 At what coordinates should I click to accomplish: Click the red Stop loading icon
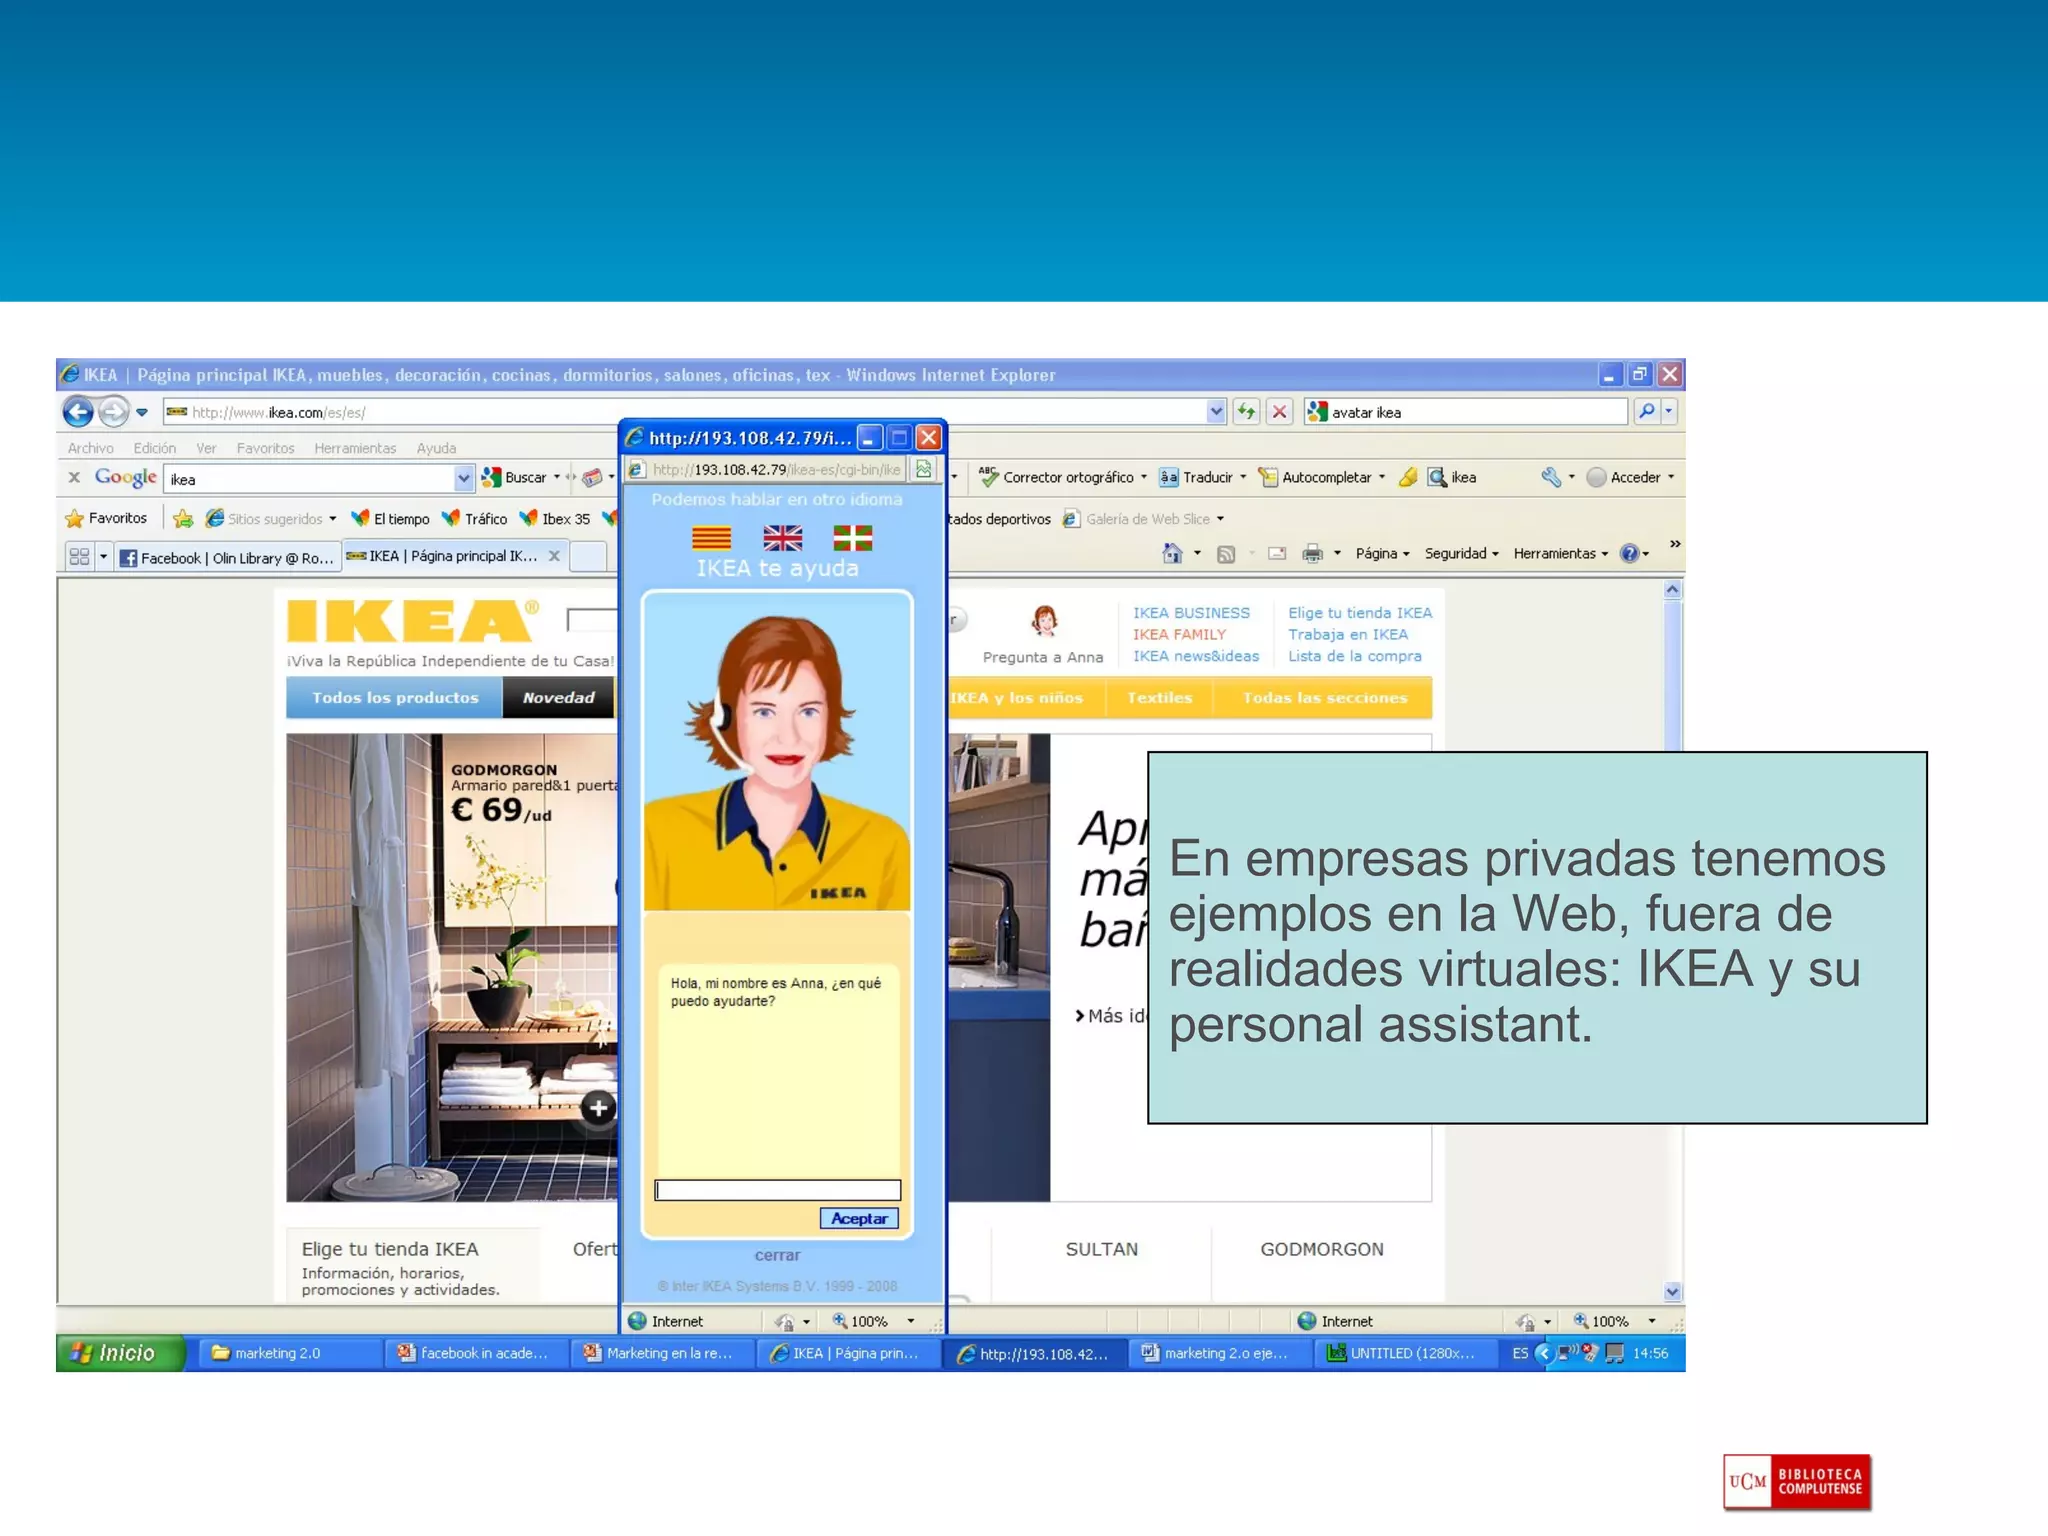click(x=1279, y=411)
